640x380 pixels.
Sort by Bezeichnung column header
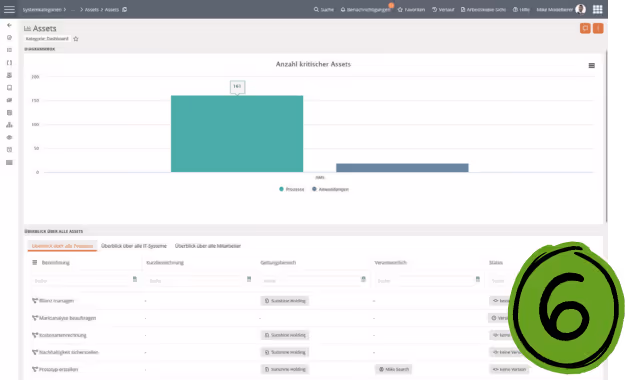click(x=56, y=262)
